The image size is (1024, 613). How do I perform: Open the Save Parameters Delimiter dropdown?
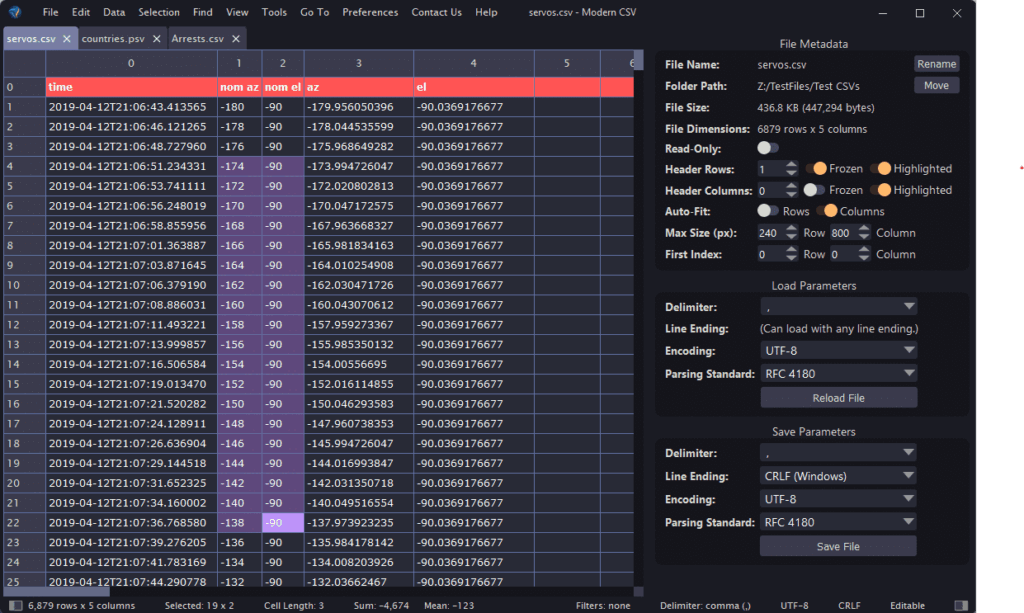coord(838,452)
